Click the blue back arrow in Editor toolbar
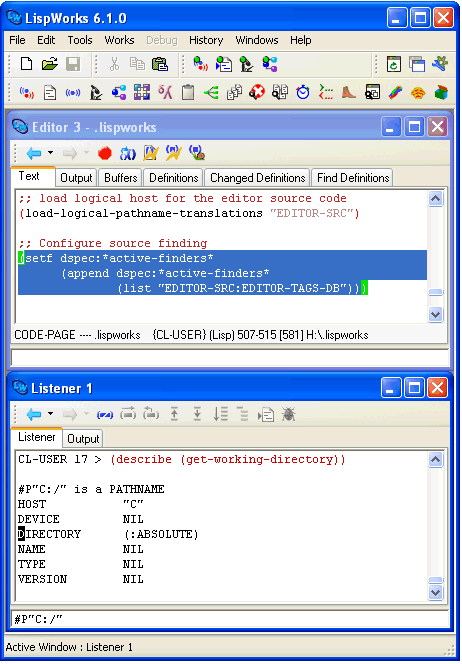462x664 pixels. point(34,153)
